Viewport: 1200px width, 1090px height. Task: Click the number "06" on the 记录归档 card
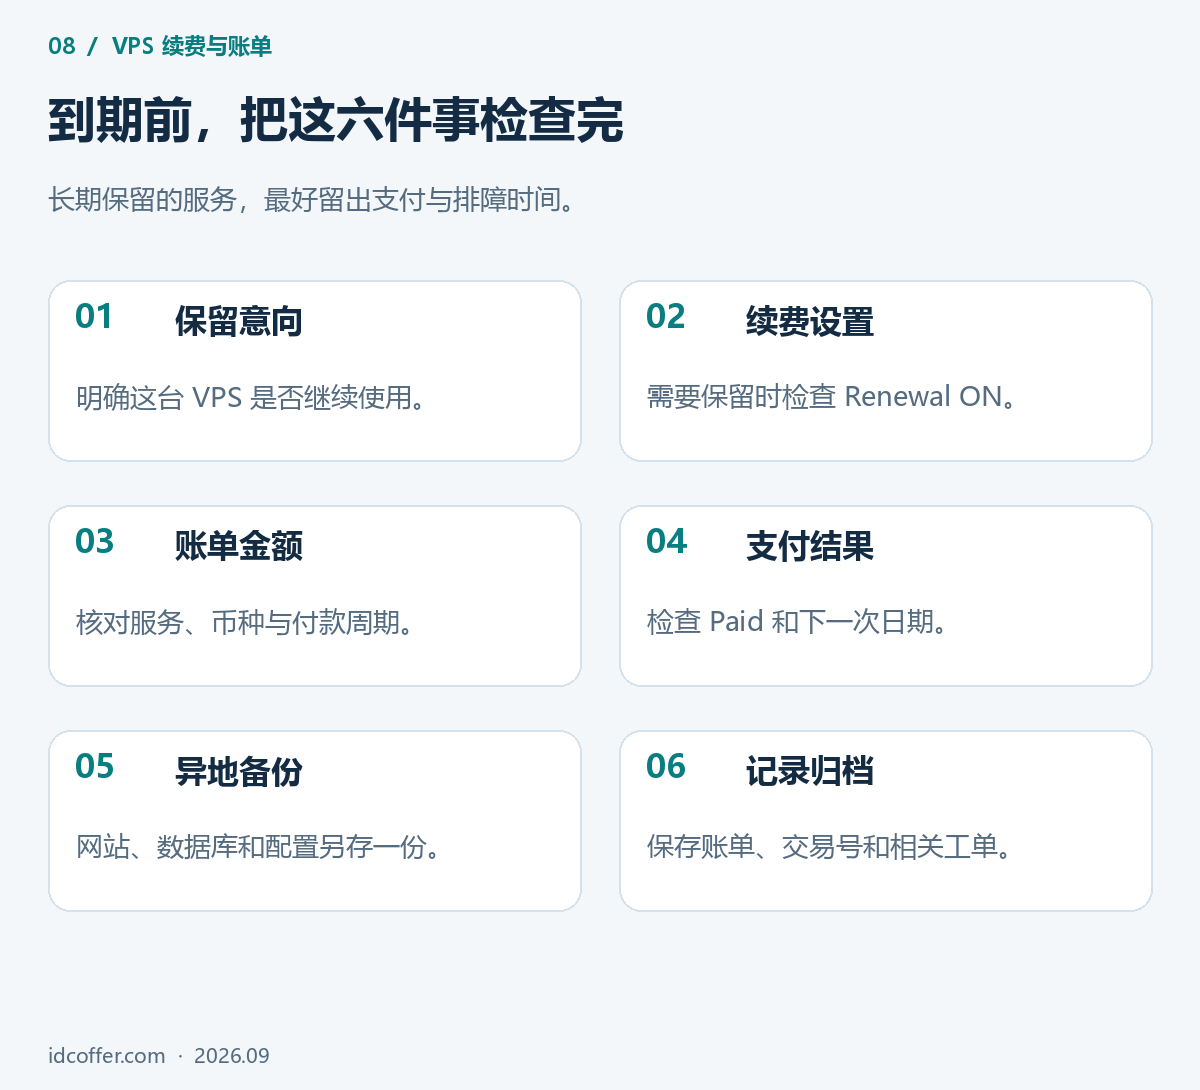pos(665,766)
